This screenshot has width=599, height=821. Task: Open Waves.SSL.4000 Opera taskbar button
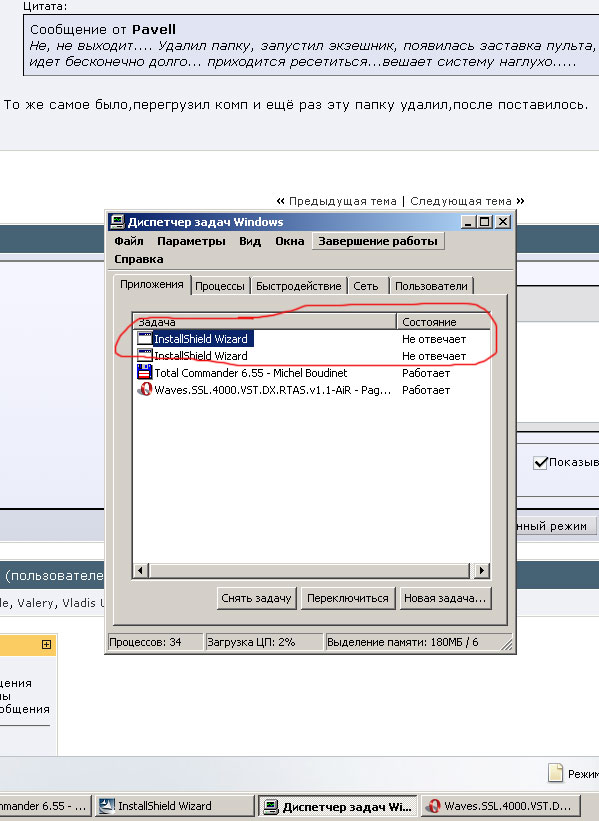502,806
